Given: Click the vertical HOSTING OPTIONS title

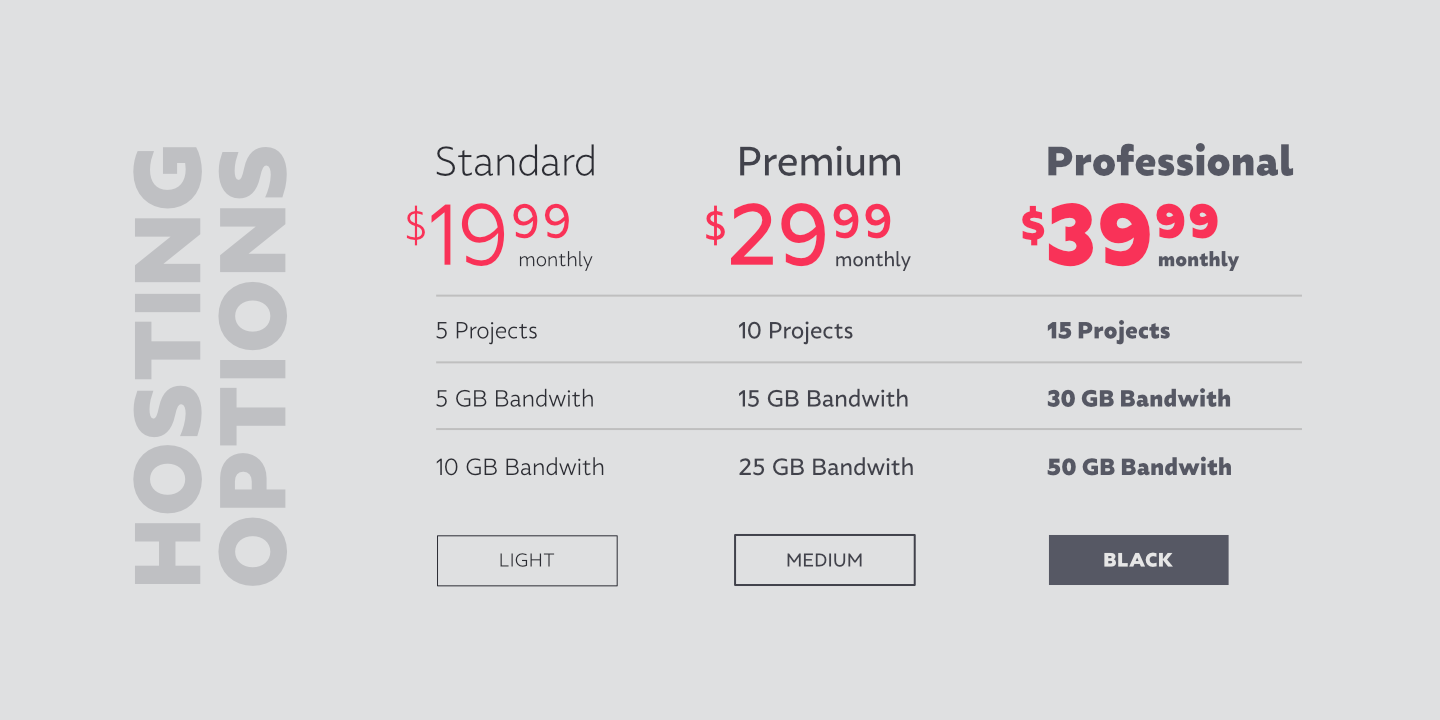Looking at the screenshot, I should [x=211, y=365].
